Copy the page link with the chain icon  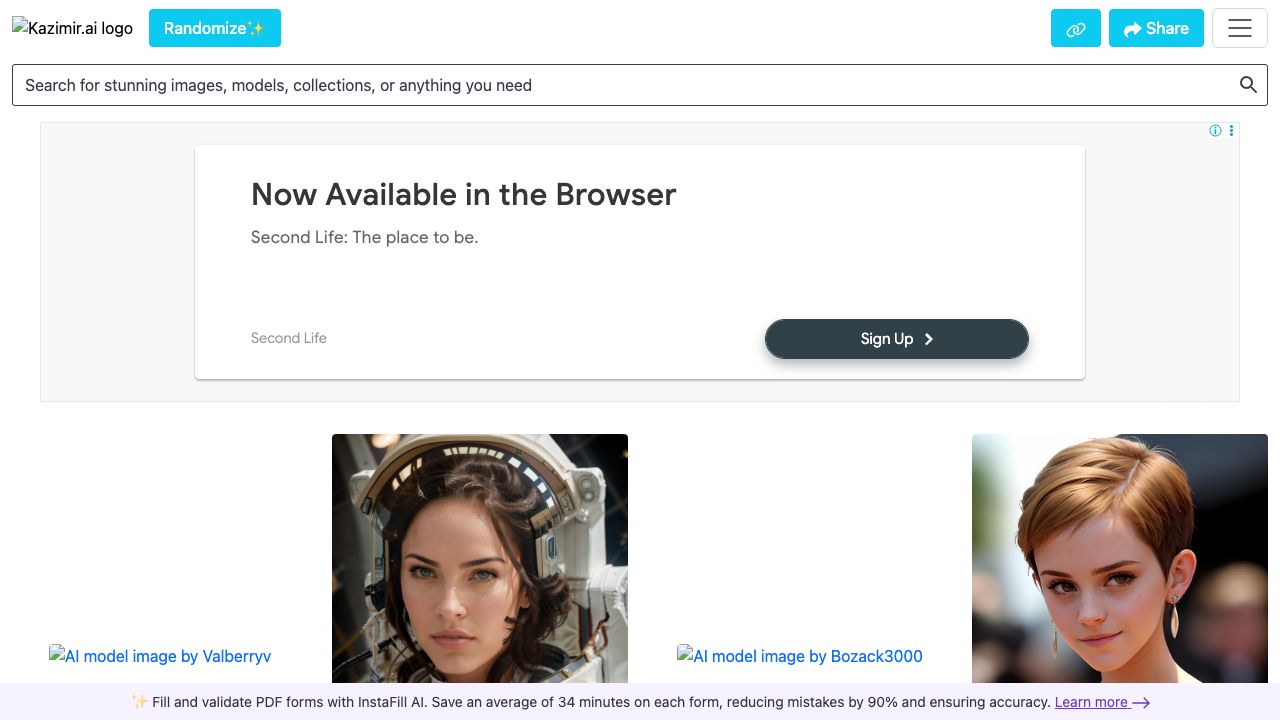click(1075, 29)
